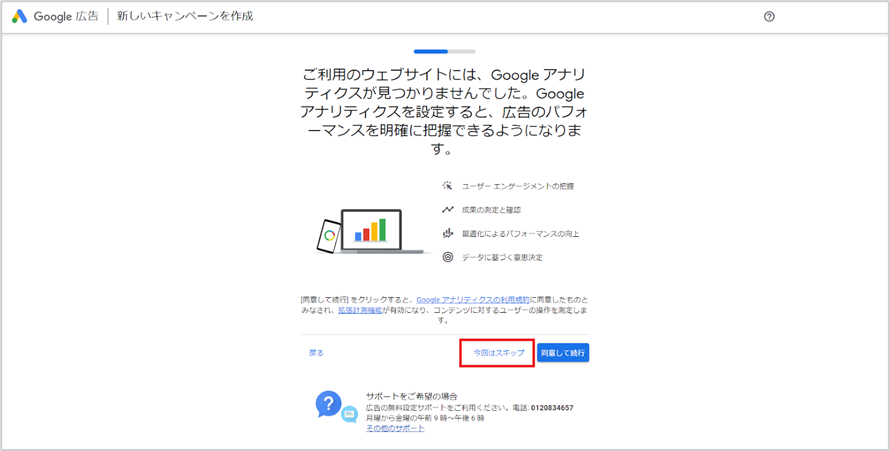Image resolution: width=890 pixels, height=451 pixels.
Task: Click the optimization performance chart icon
Action: tap(448, 233)
